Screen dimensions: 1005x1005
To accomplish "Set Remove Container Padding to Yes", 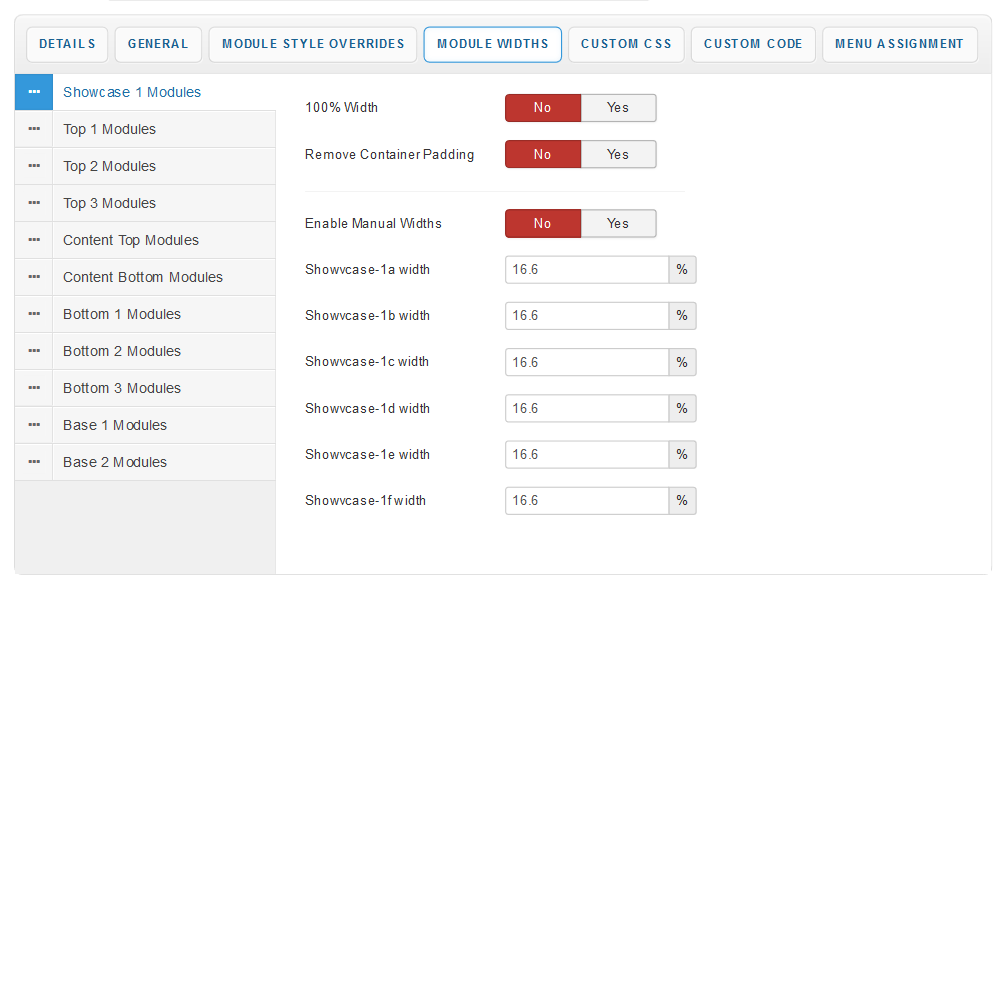I will pyautogui.click(x=618, y=154).
